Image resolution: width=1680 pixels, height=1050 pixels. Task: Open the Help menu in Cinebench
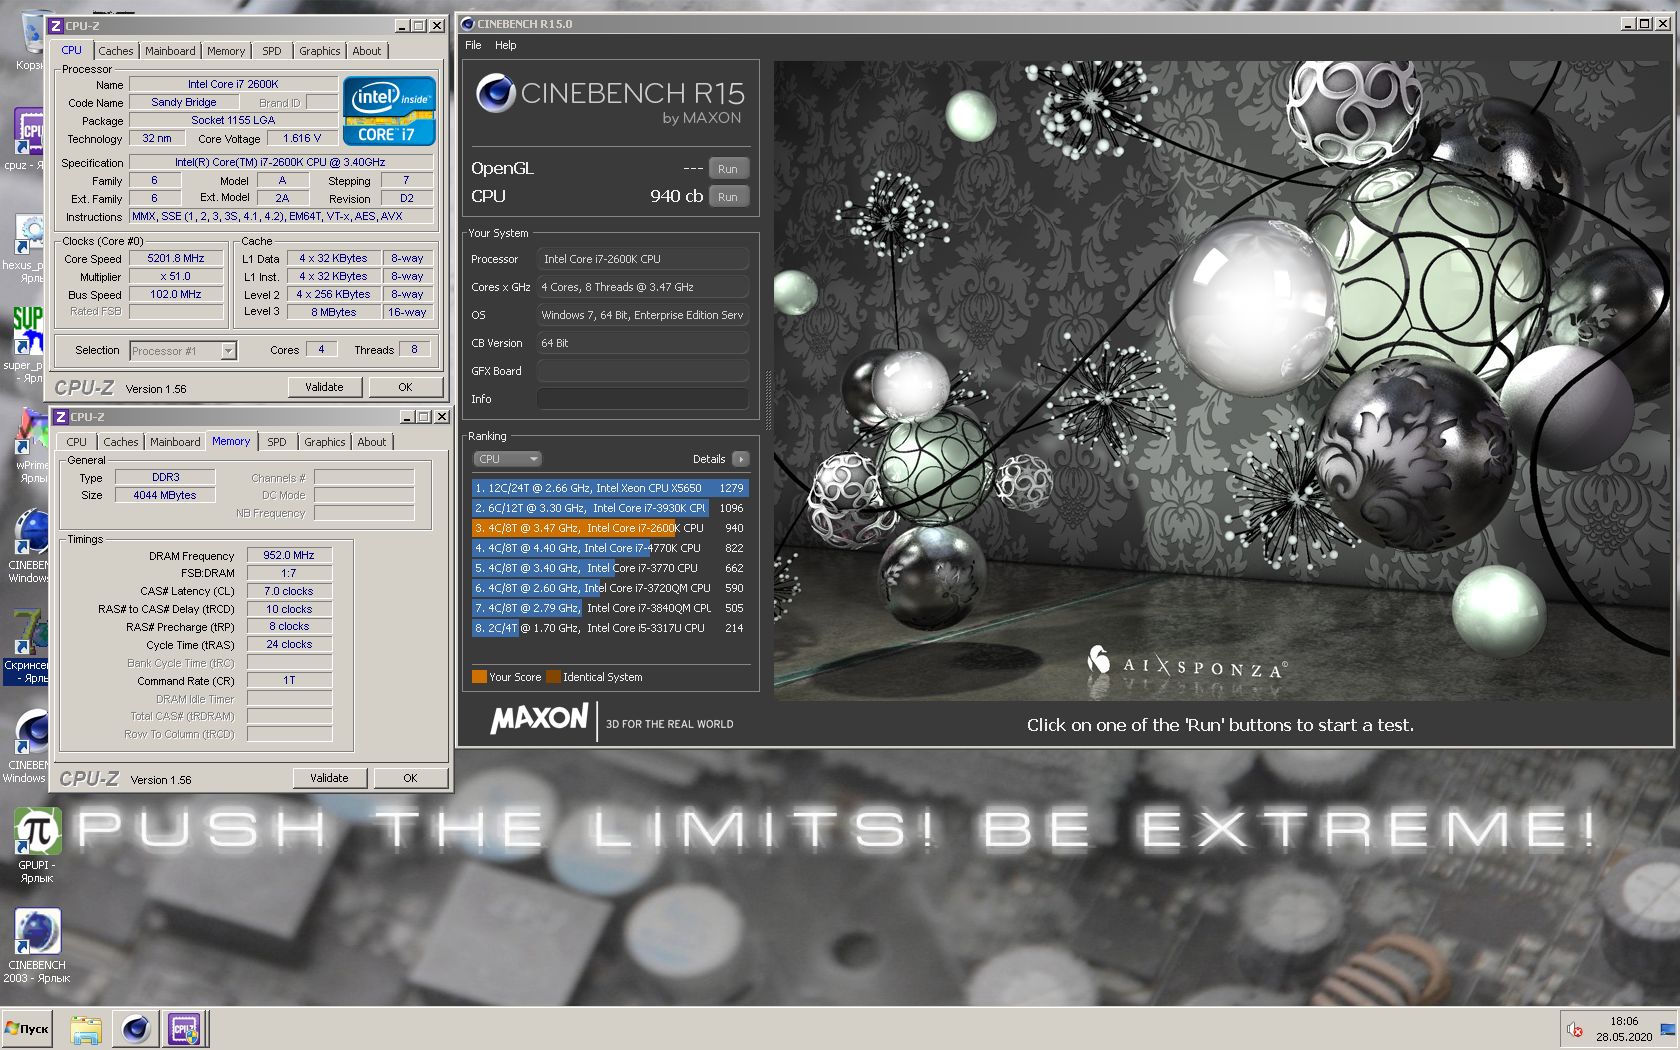tap(506, 45)
